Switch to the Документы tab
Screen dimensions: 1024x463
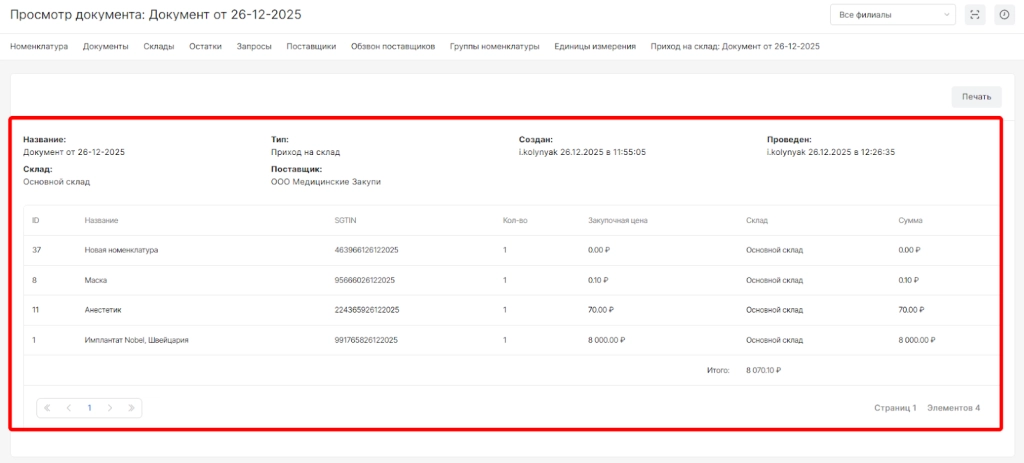click(105, 46)
